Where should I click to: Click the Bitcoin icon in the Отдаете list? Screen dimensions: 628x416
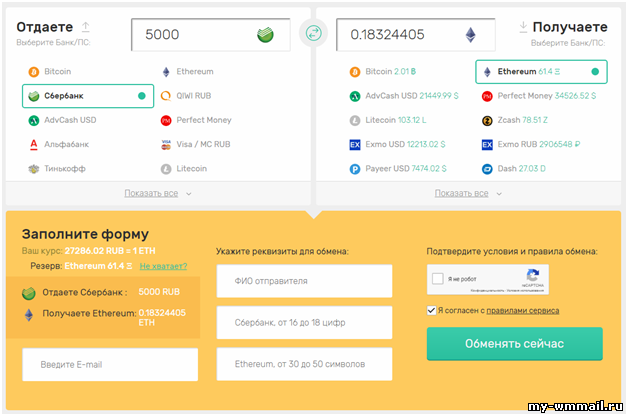click(x=34, y=72)
